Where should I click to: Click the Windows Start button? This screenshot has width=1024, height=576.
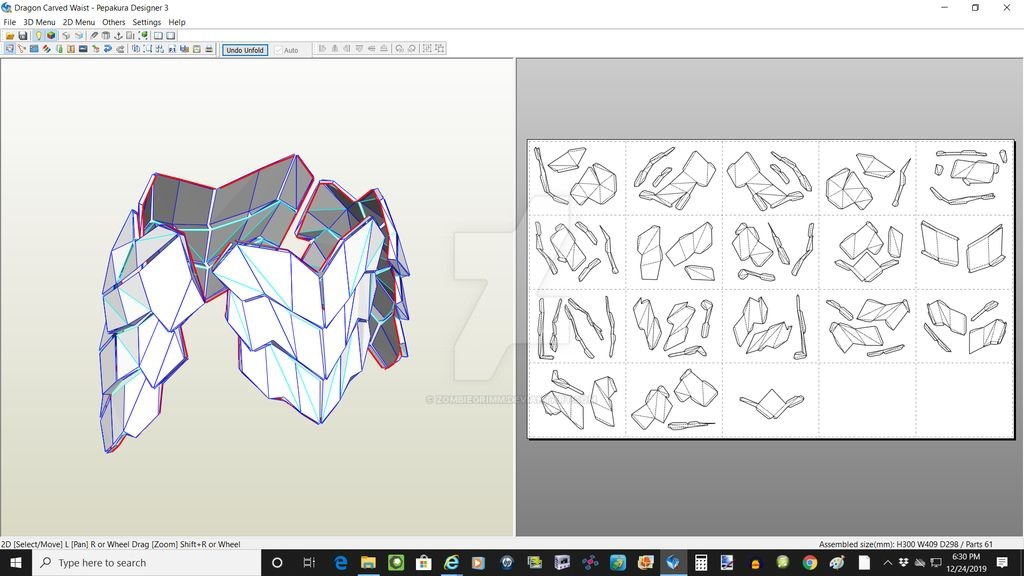coord(16,562)
